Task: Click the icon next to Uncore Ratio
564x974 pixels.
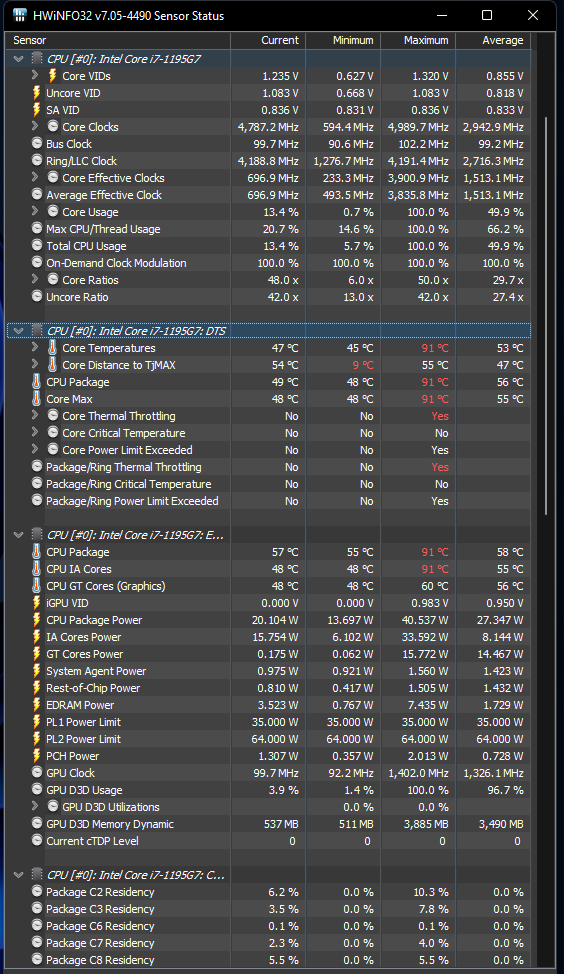Action: click(37, 297)
